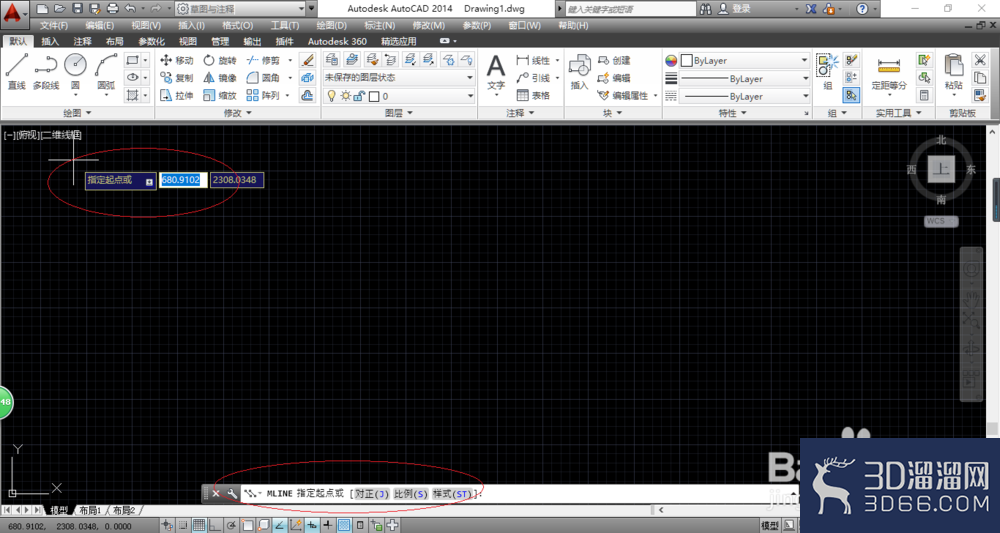Screen dimensions: 1000x533
Task: Toggle Snap mode in status bar
Action: 182,526
